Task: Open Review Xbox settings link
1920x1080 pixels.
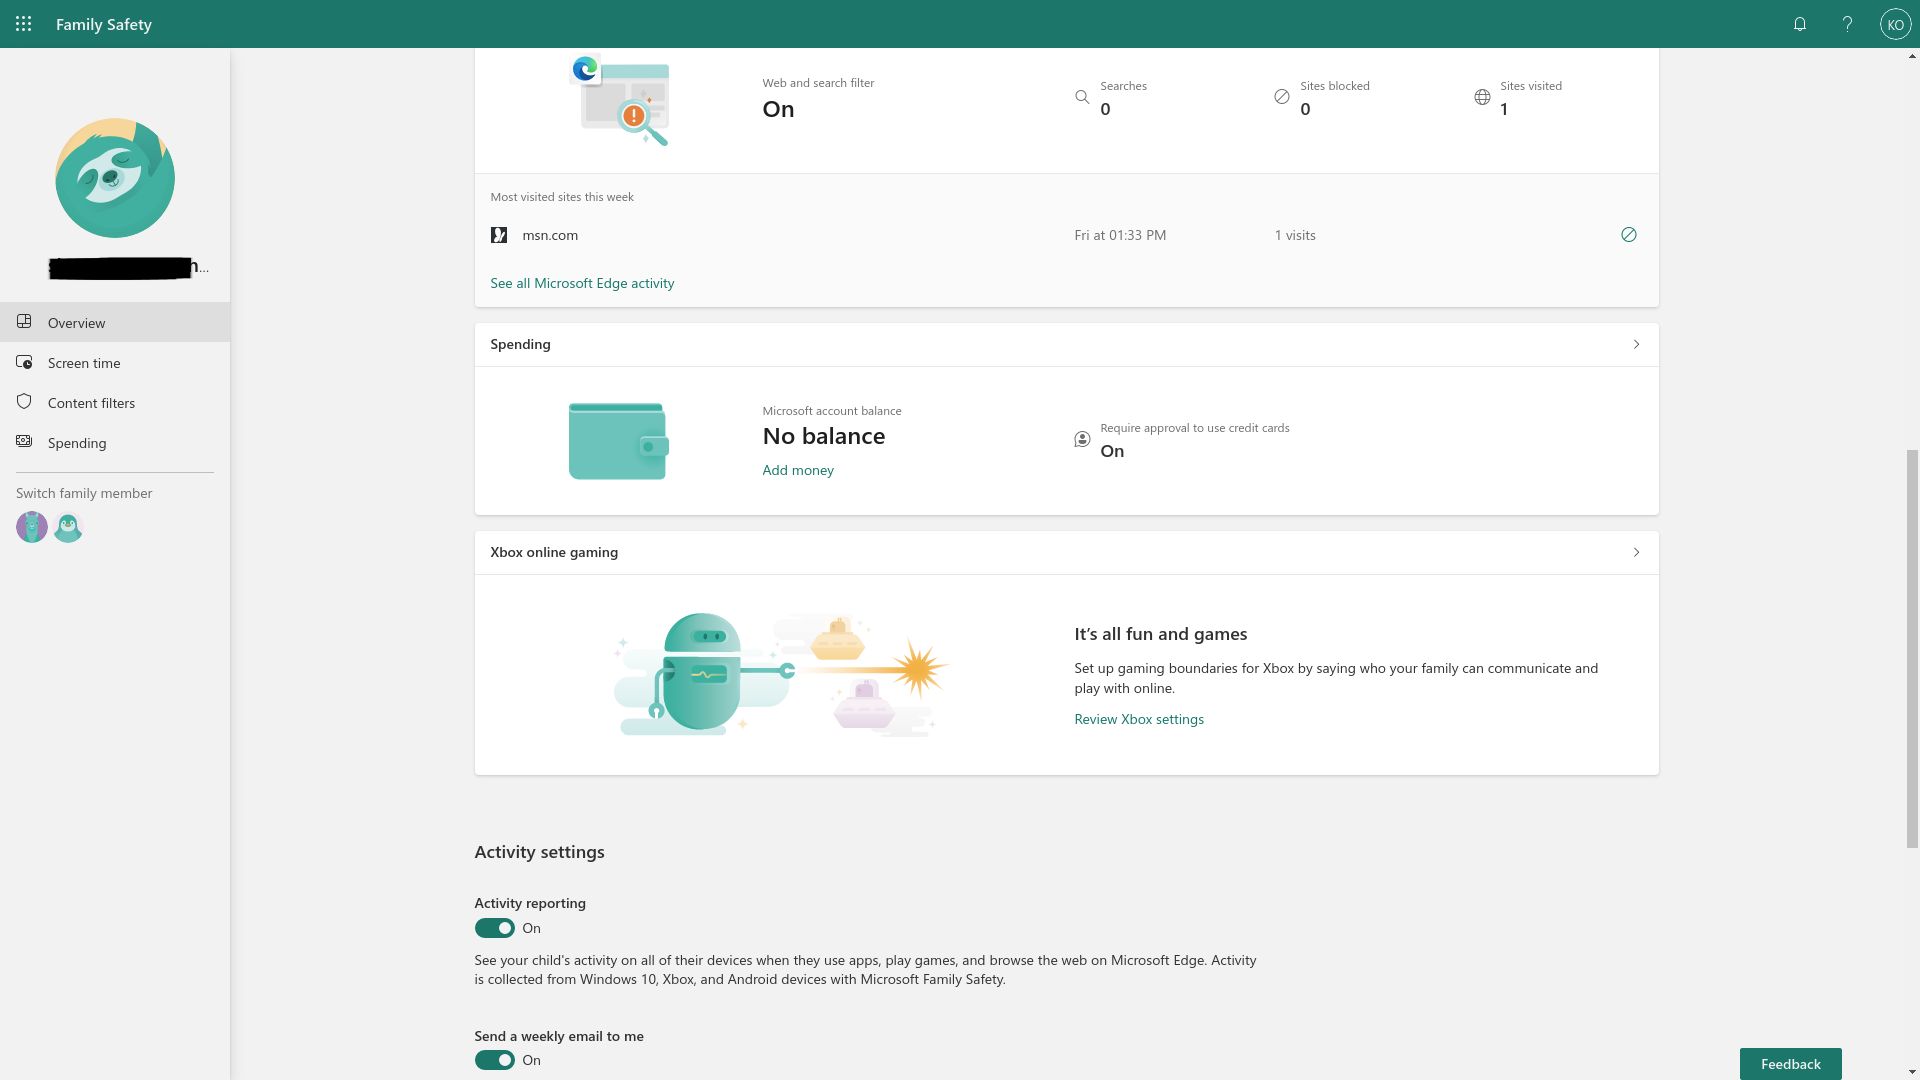Action: point(1139,719)
